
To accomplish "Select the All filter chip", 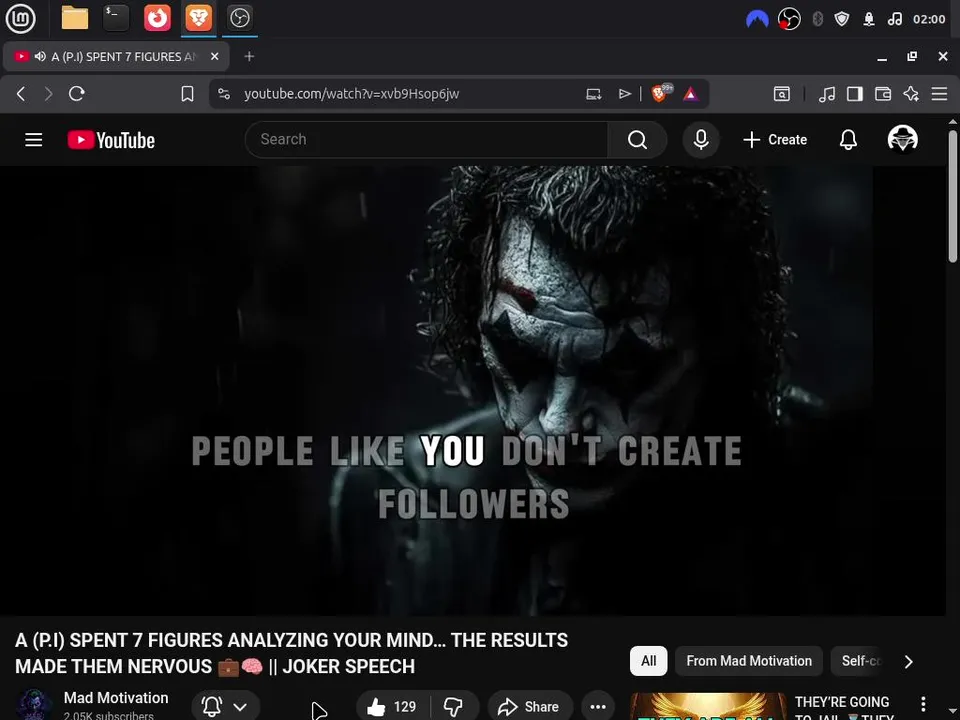I will pos(648,661).
